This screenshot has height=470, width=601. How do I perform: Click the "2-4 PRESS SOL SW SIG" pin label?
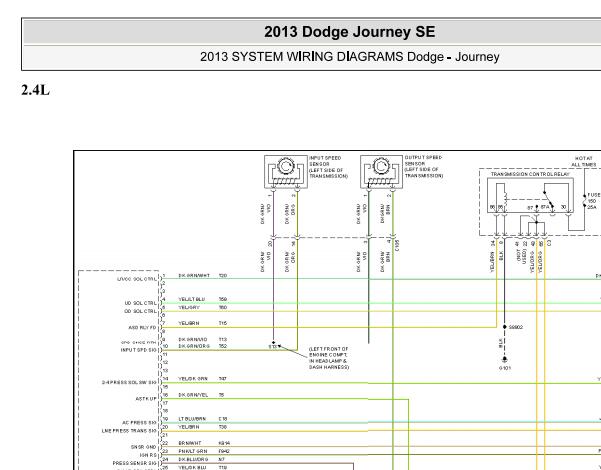[130, 383]
